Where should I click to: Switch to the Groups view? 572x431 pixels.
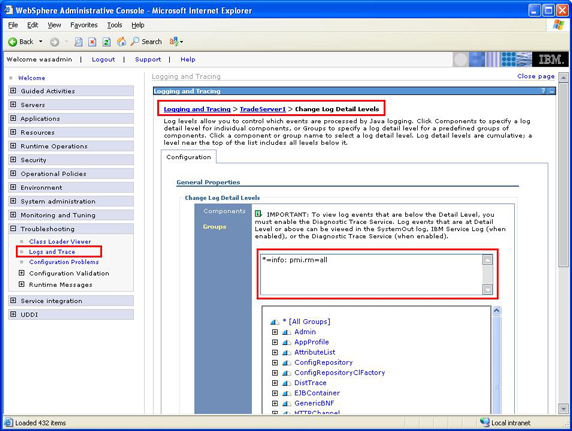click(x=214, y=227)
